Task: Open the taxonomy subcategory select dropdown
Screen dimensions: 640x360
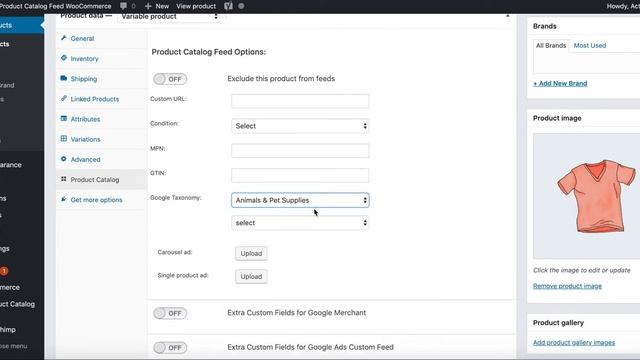Action: point(300,223)
